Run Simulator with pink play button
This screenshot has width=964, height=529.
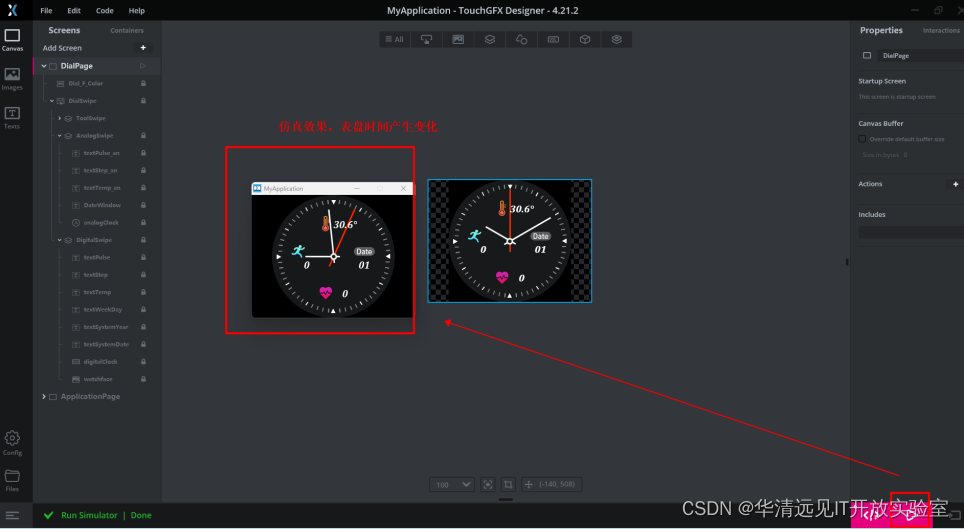coord(911,514)
